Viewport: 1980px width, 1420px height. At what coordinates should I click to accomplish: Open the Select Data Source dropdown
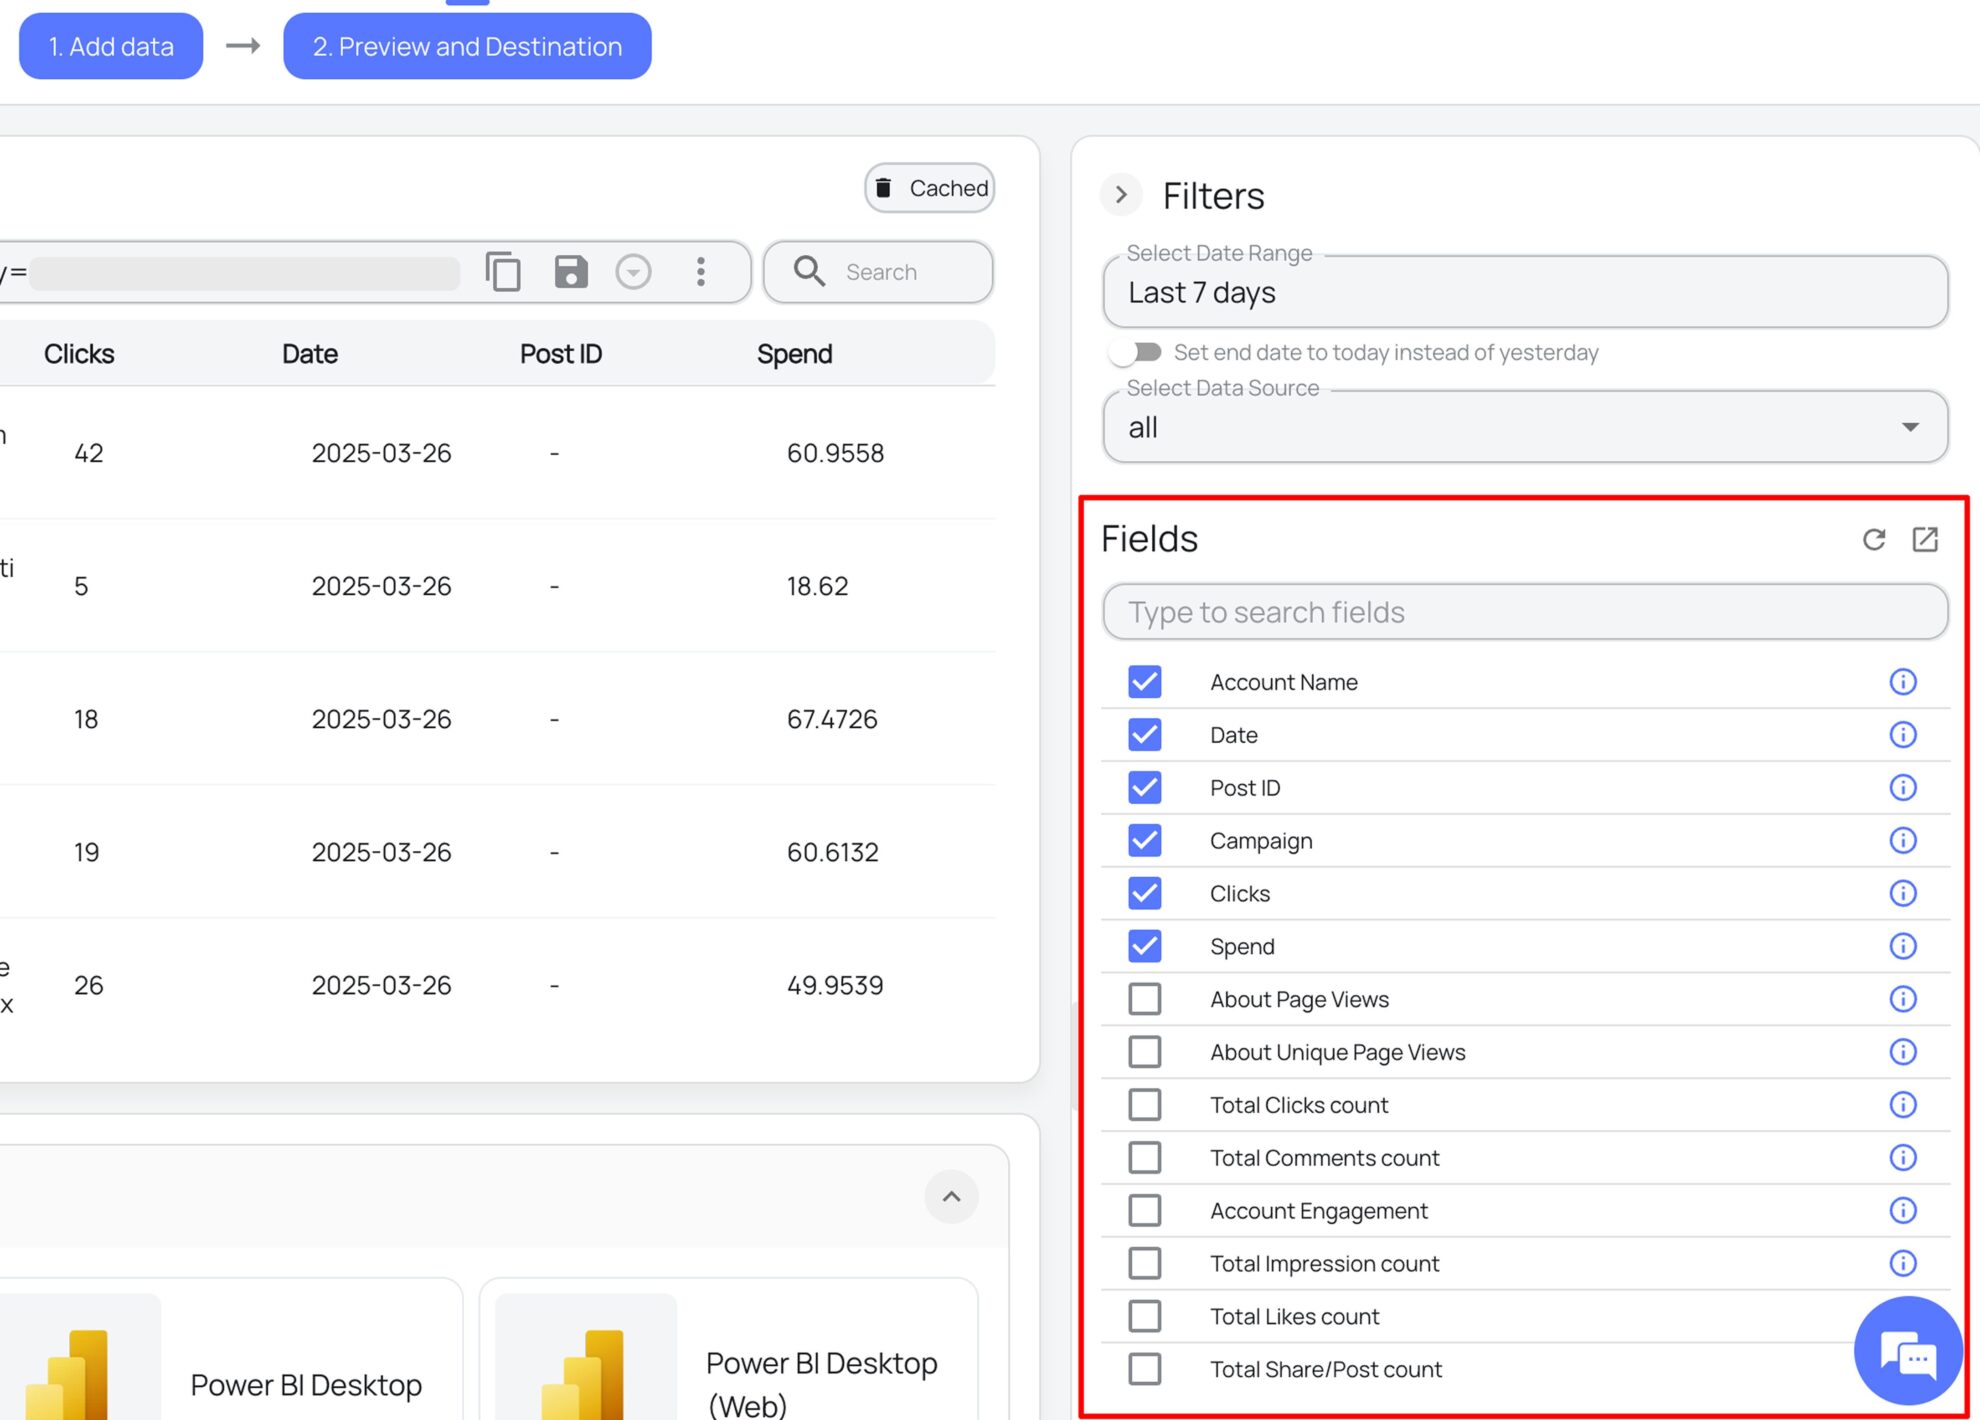1525,427
